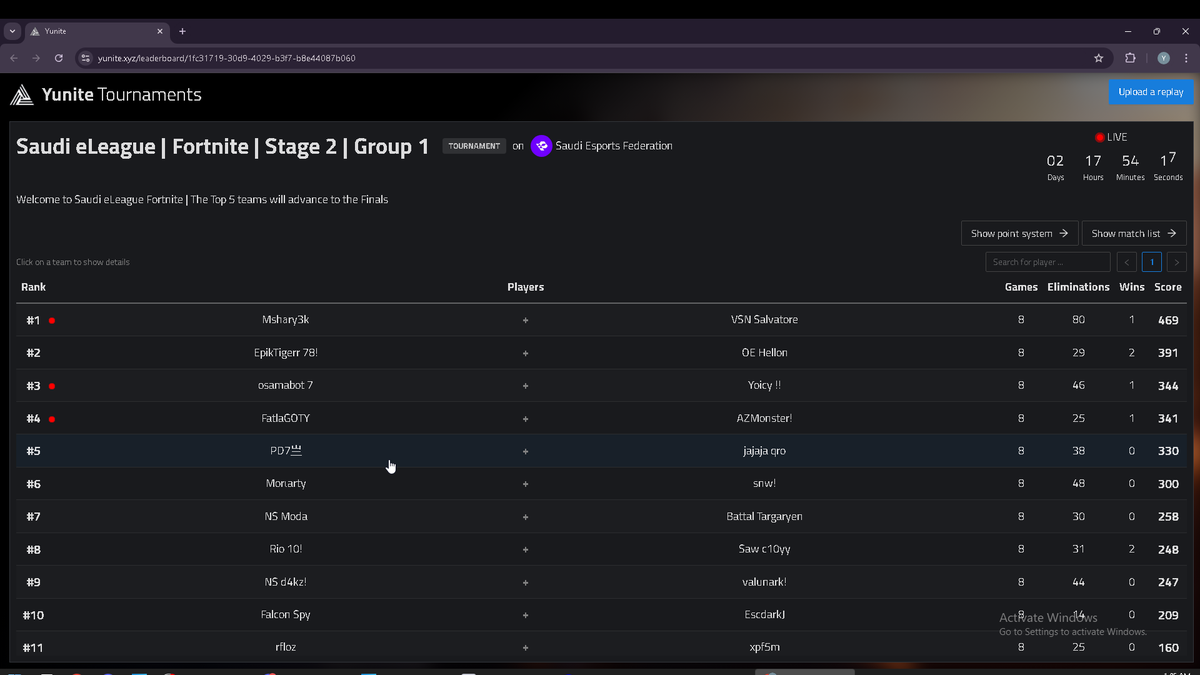The height and width of the screenshot is (675, 1200).
Task: Click the red live dot beside #4
Action: coord(51,419)
